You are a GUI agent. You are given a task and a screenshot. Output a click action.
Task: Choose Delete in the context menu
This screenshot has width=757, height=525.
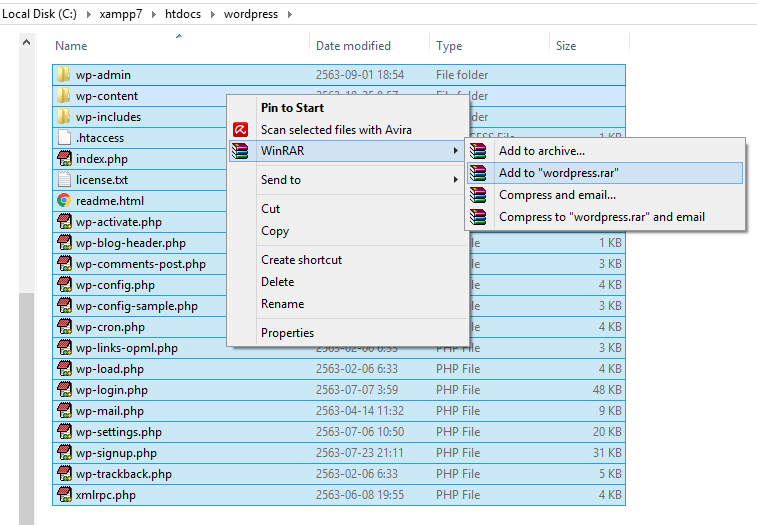pyautogui.click(x=348, y=282)
